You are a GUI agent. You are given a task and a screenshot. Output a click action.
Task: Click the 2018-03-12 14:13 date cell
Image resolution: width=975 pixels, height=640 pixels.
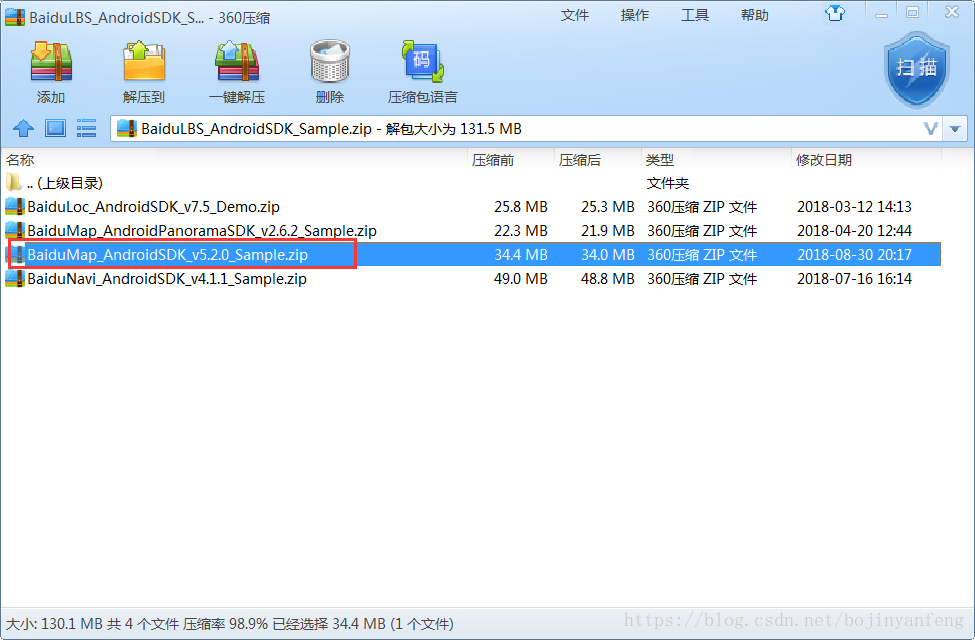pyautogui.click(x=854, y=206)
